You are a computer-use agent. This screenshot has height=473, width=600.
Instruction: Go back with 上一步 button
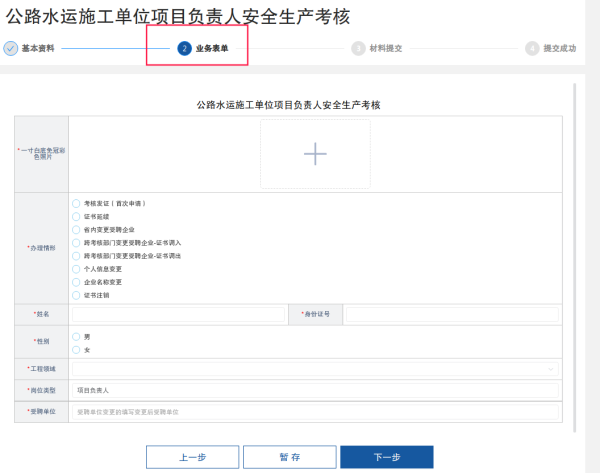pos(192,457)
